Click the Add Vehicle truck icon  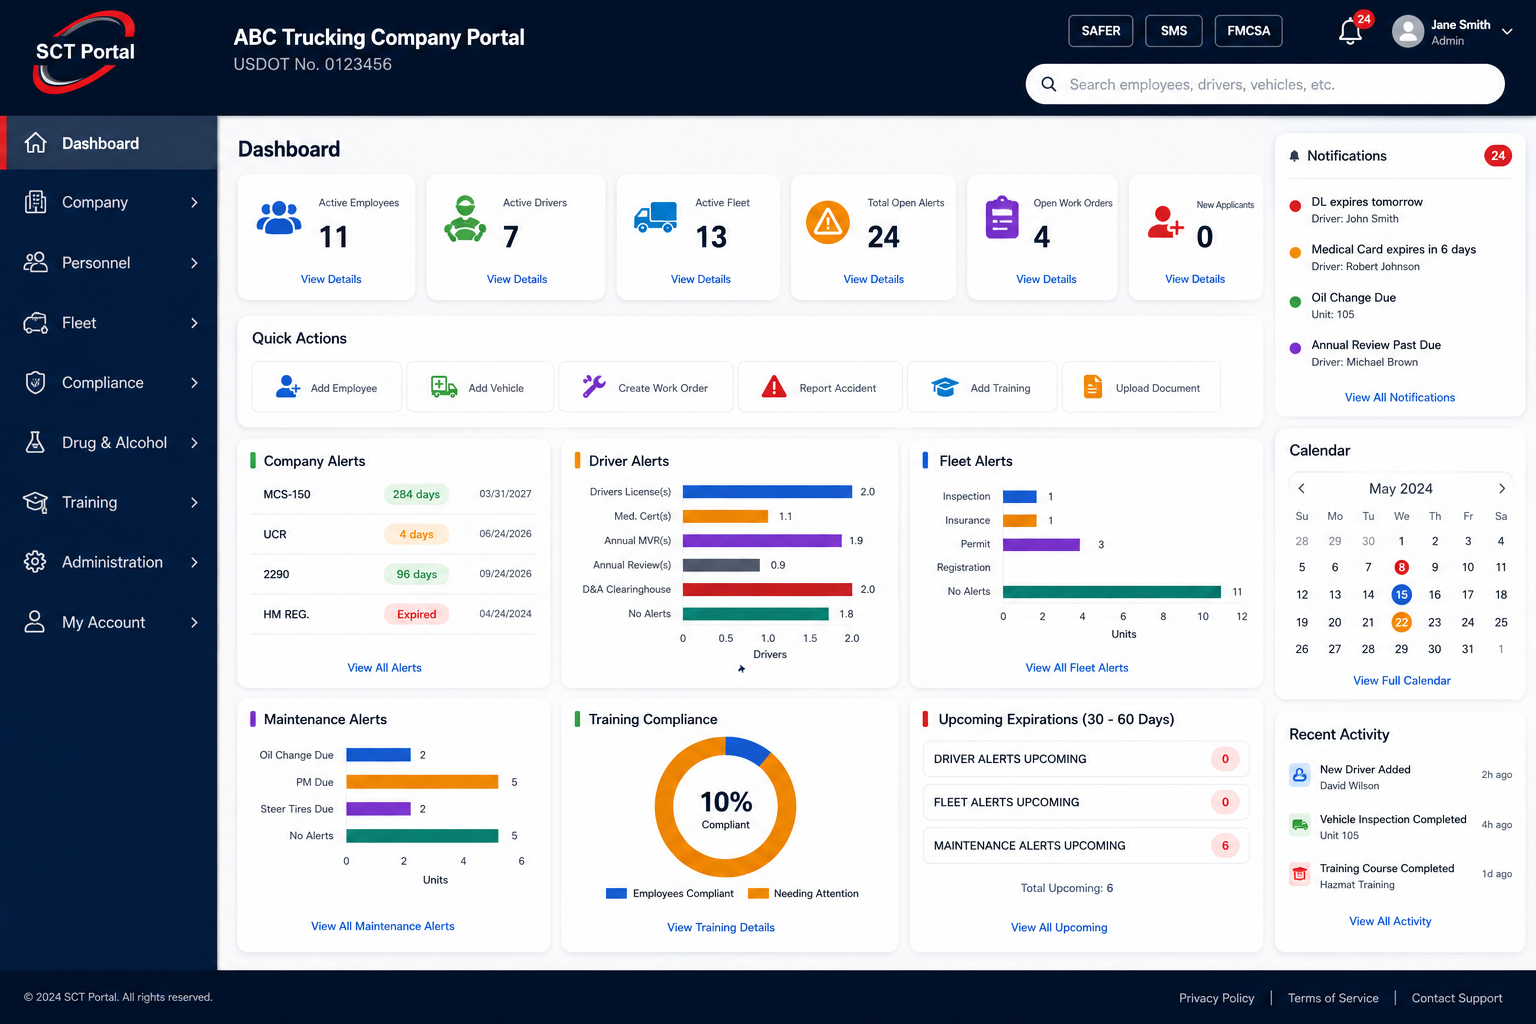tap(444, 387)
